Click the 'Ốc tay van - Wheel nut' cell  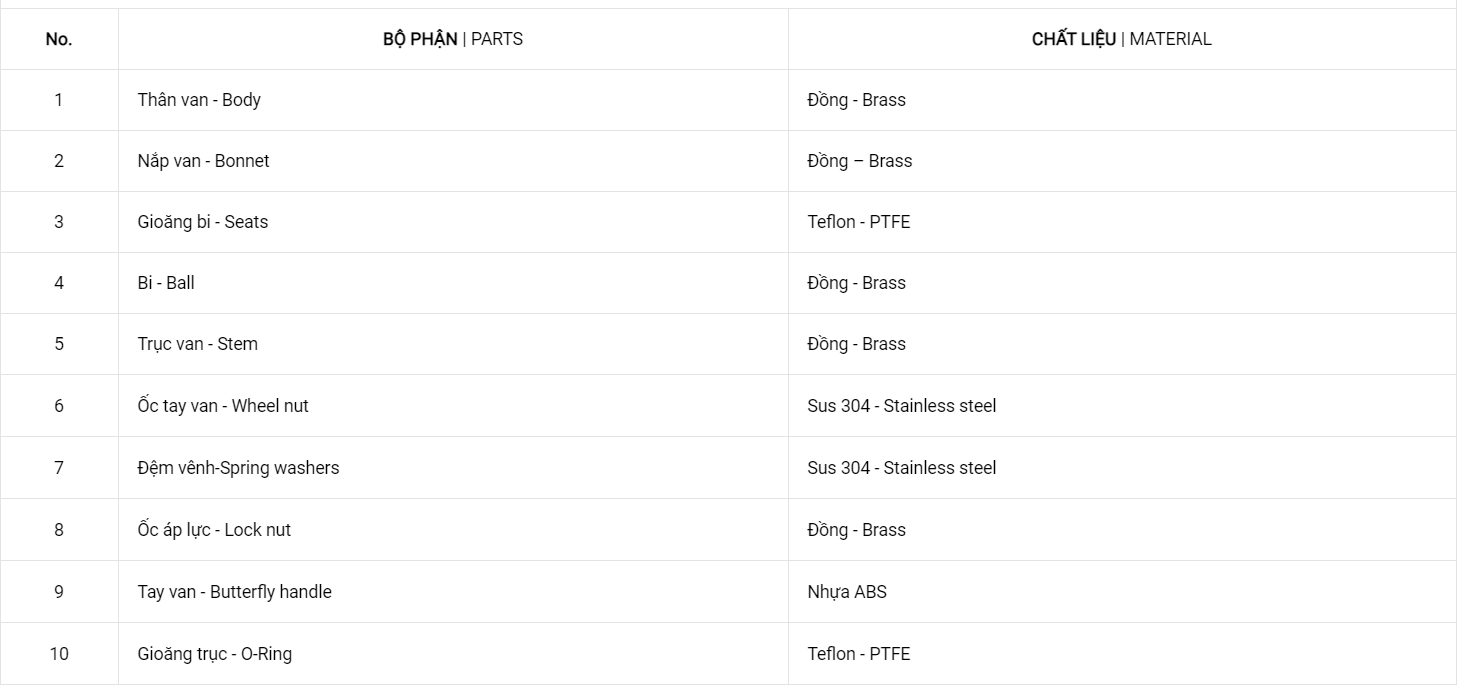(453, 406)
